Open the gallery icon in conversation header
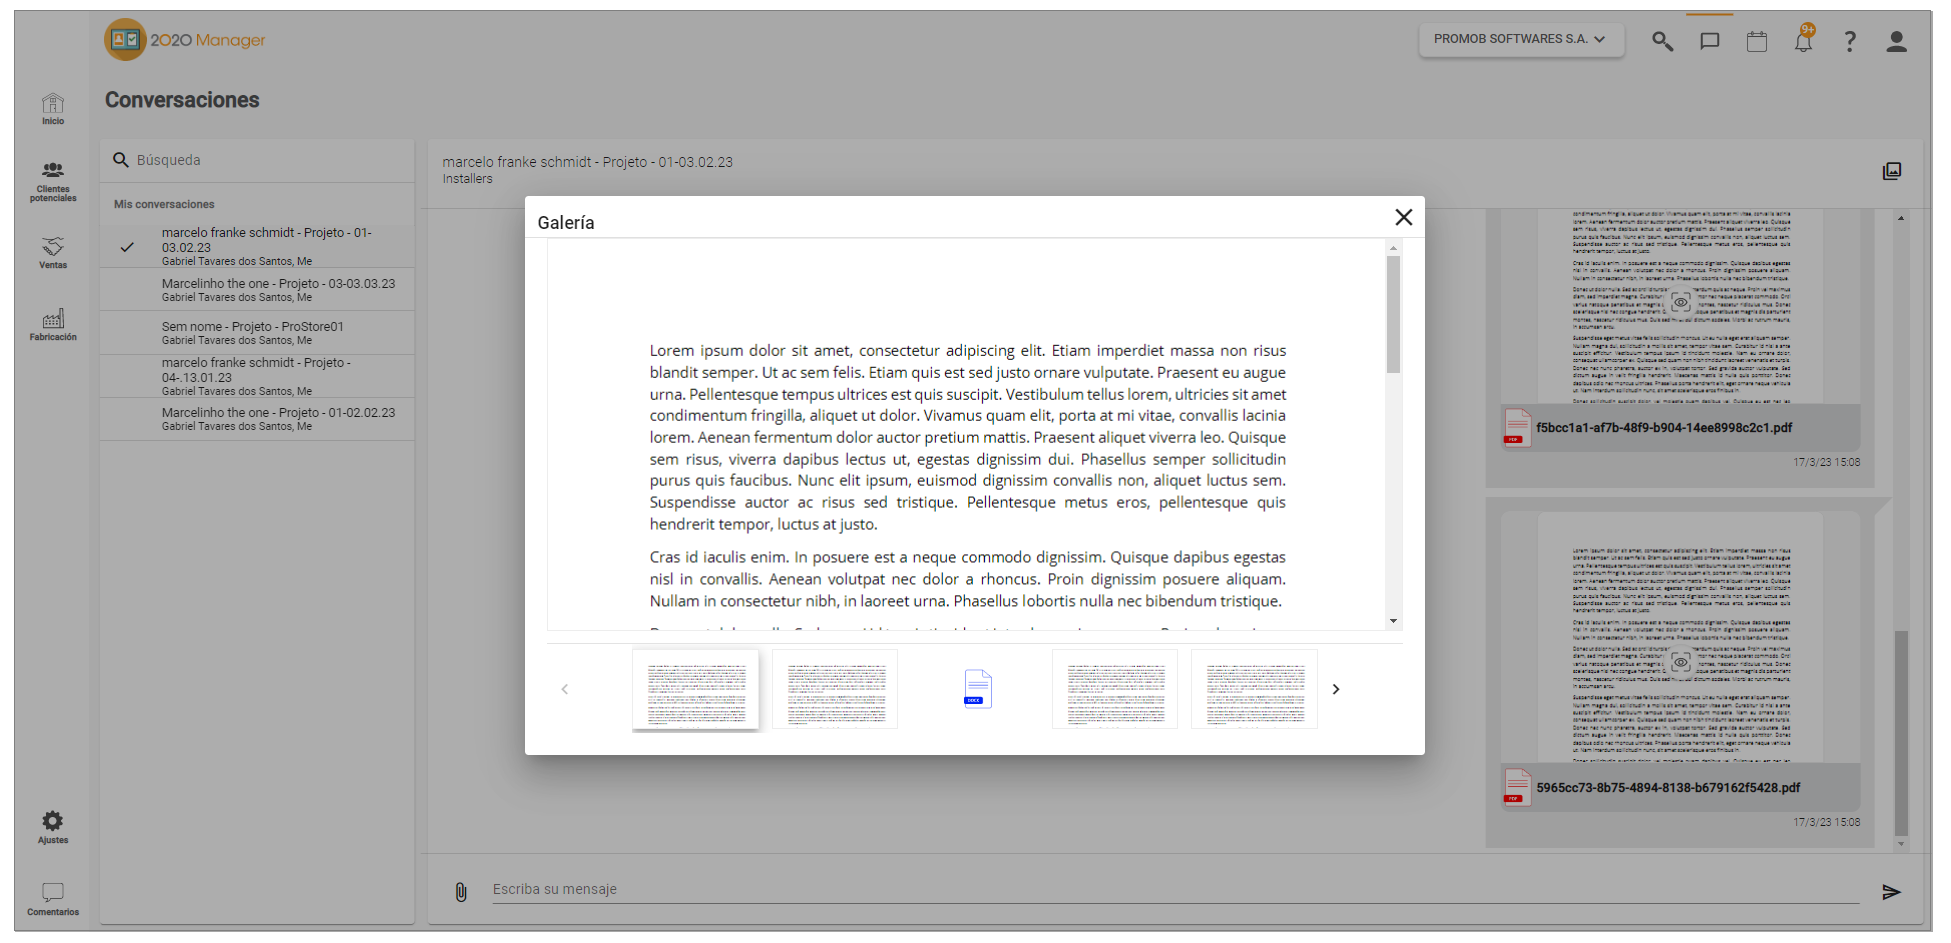The height and width of the screenshot is (943, 1951). click(1892, 171)
